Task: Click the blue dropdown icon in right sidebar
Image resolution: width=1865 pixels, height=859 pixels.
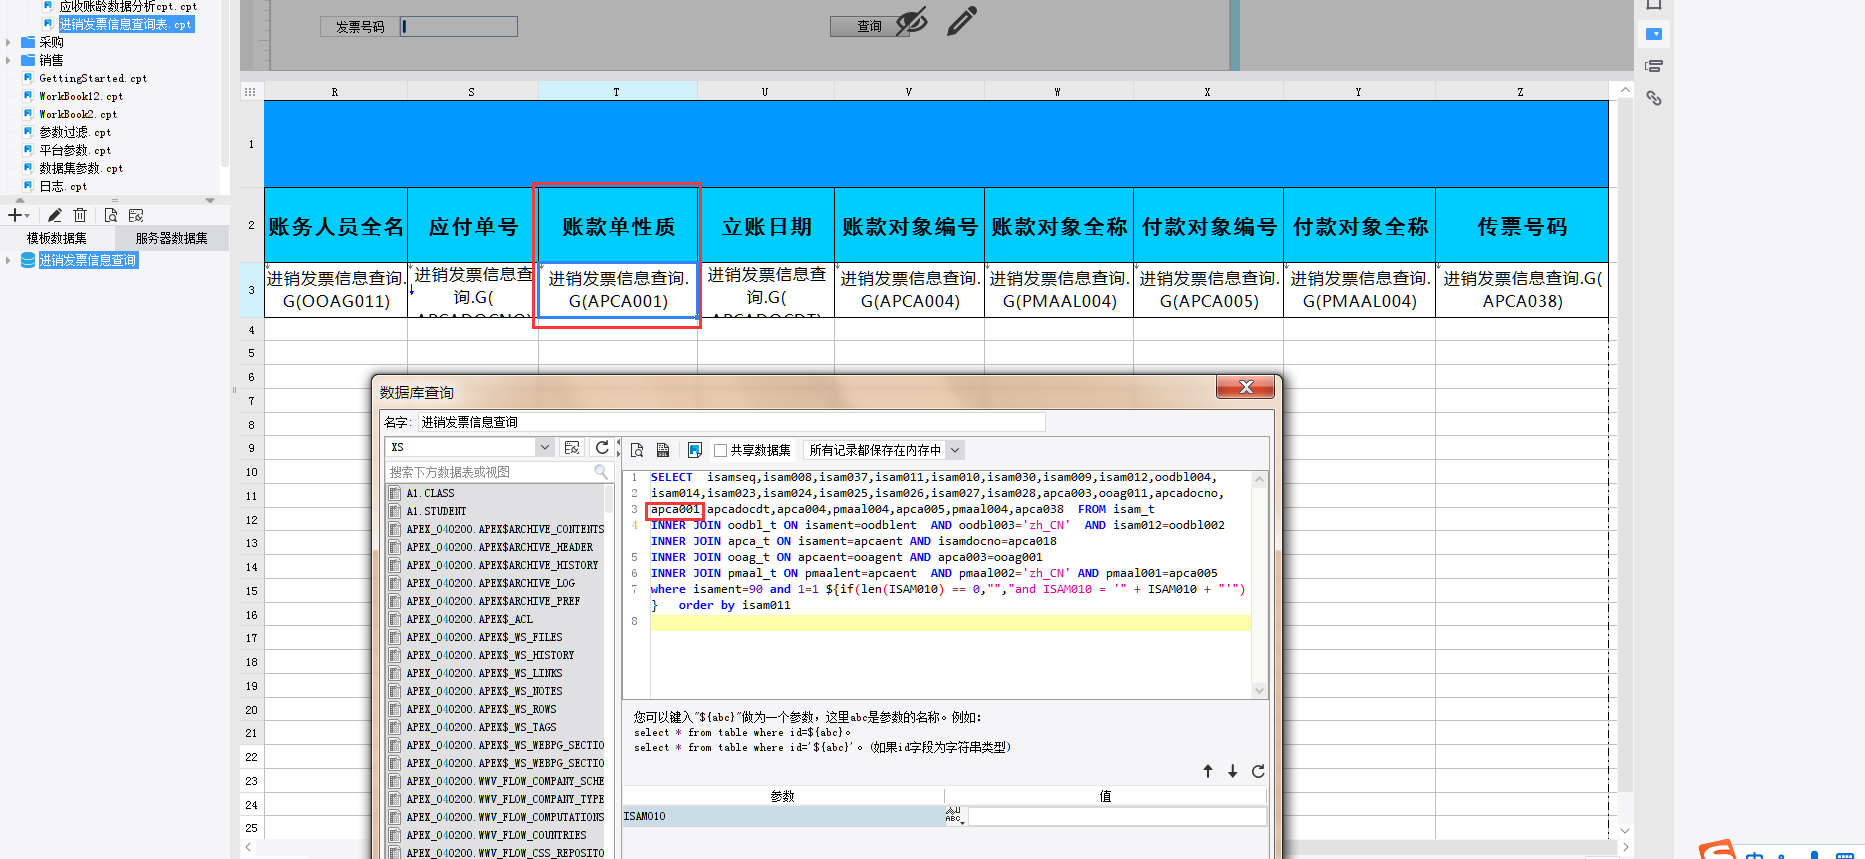Action: point(1654,34)
